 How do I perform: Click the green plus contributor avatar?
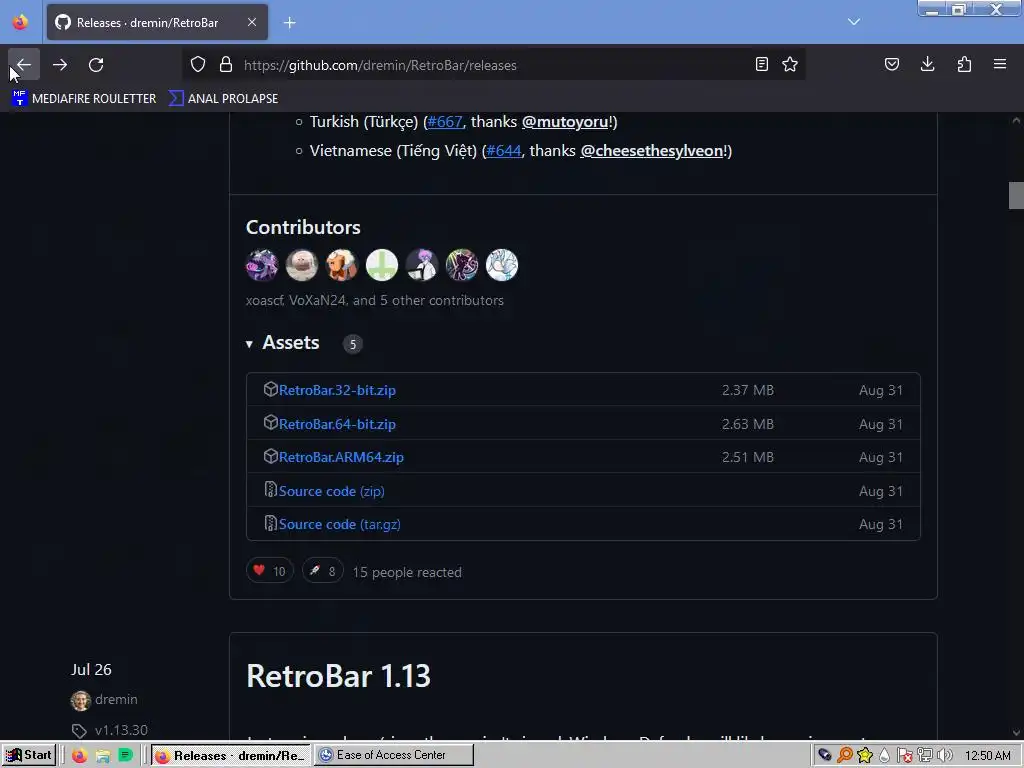tap(382, 265)
